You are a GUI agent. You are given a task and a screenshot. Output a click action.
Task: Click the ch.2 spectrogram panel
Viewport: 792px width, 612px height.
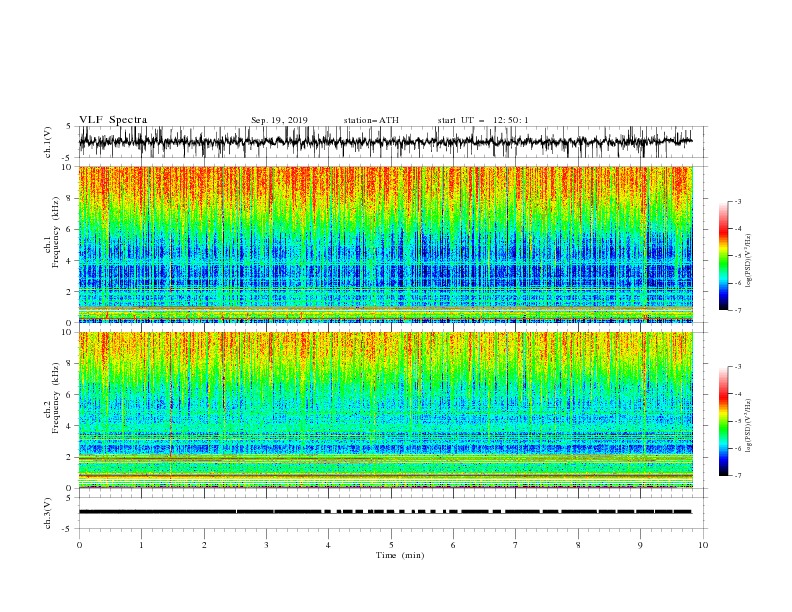(x=386, y=410)
